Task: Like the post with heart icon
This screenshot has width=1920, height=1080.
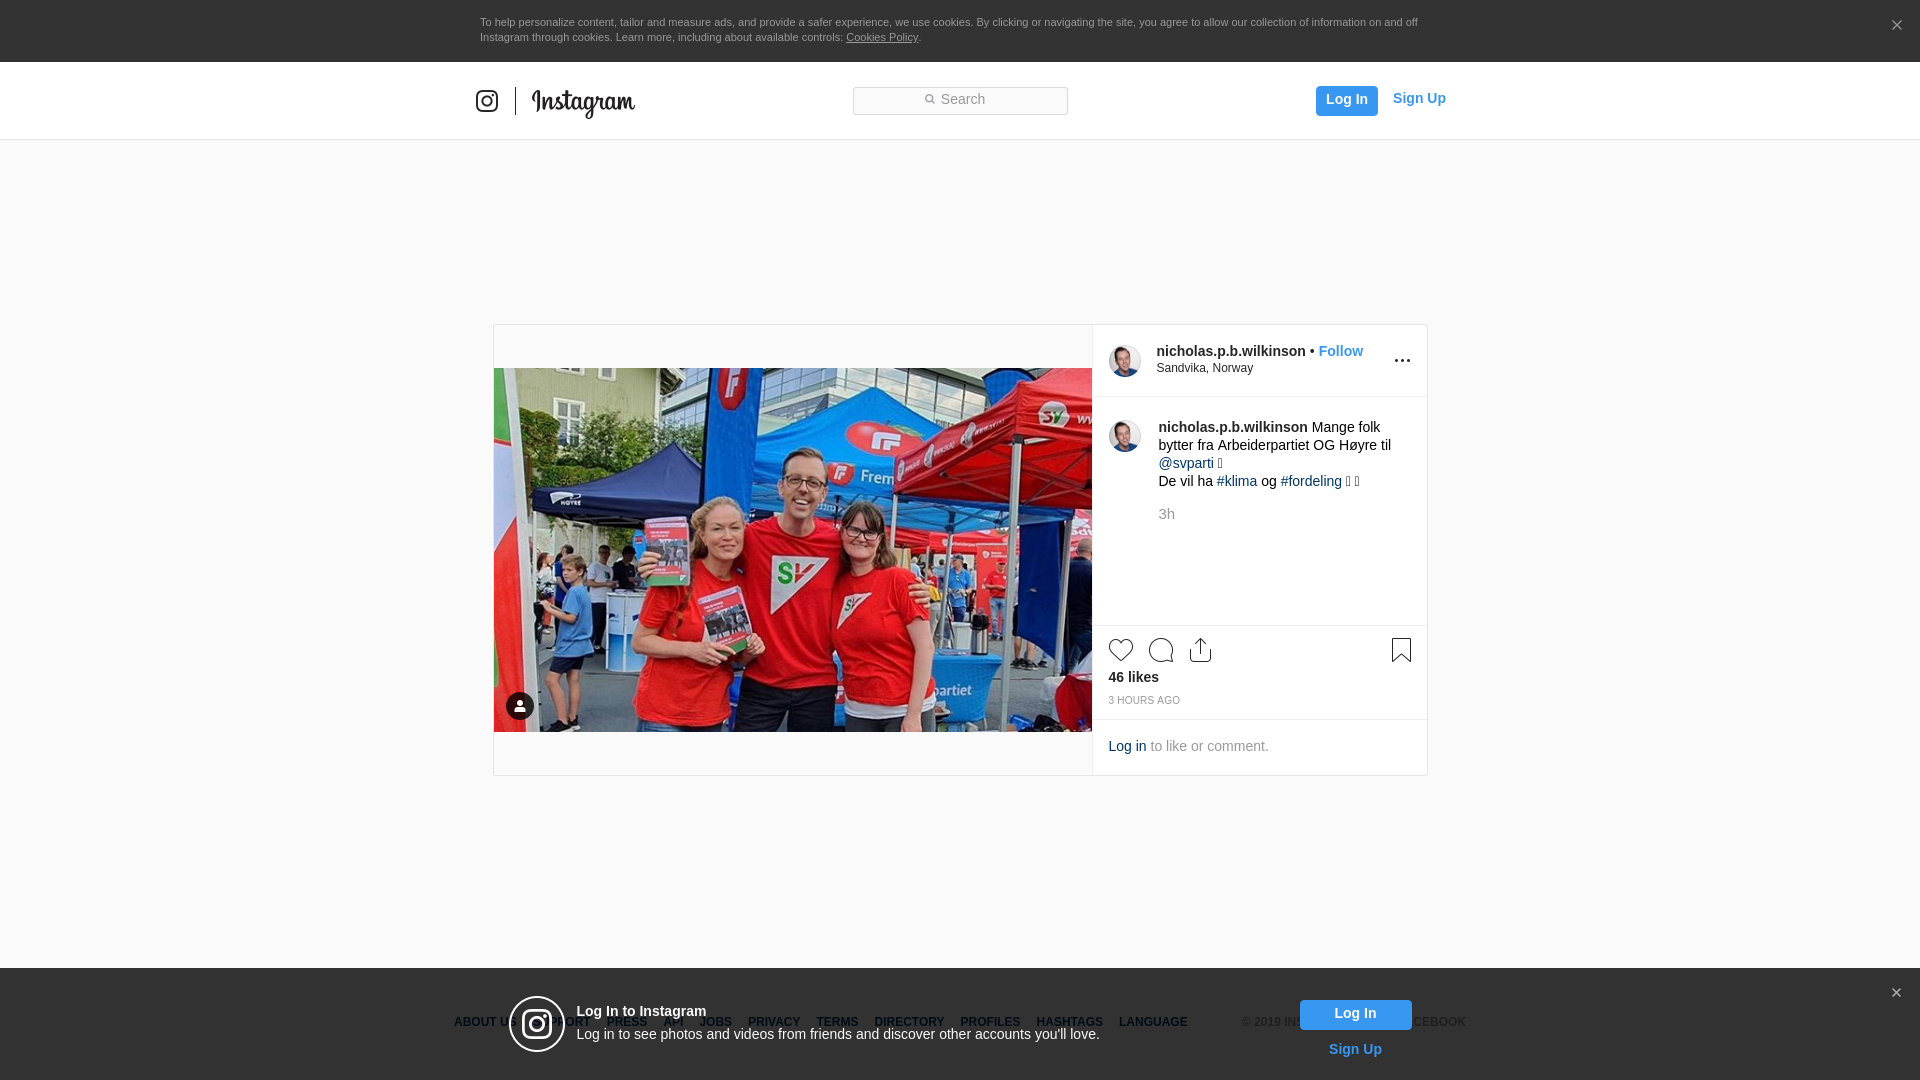Action: click(x=1121, y=650)
